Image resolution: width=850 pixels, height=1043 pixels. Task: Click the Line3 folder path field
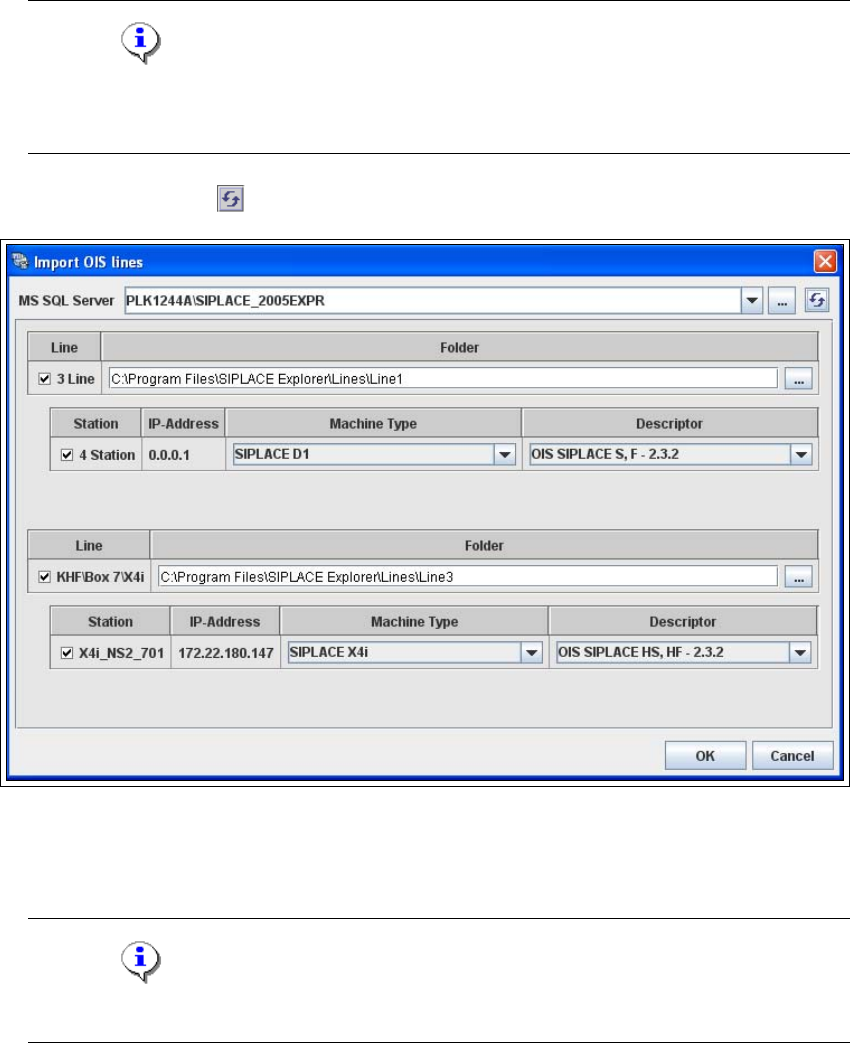[x=468, y=577]
